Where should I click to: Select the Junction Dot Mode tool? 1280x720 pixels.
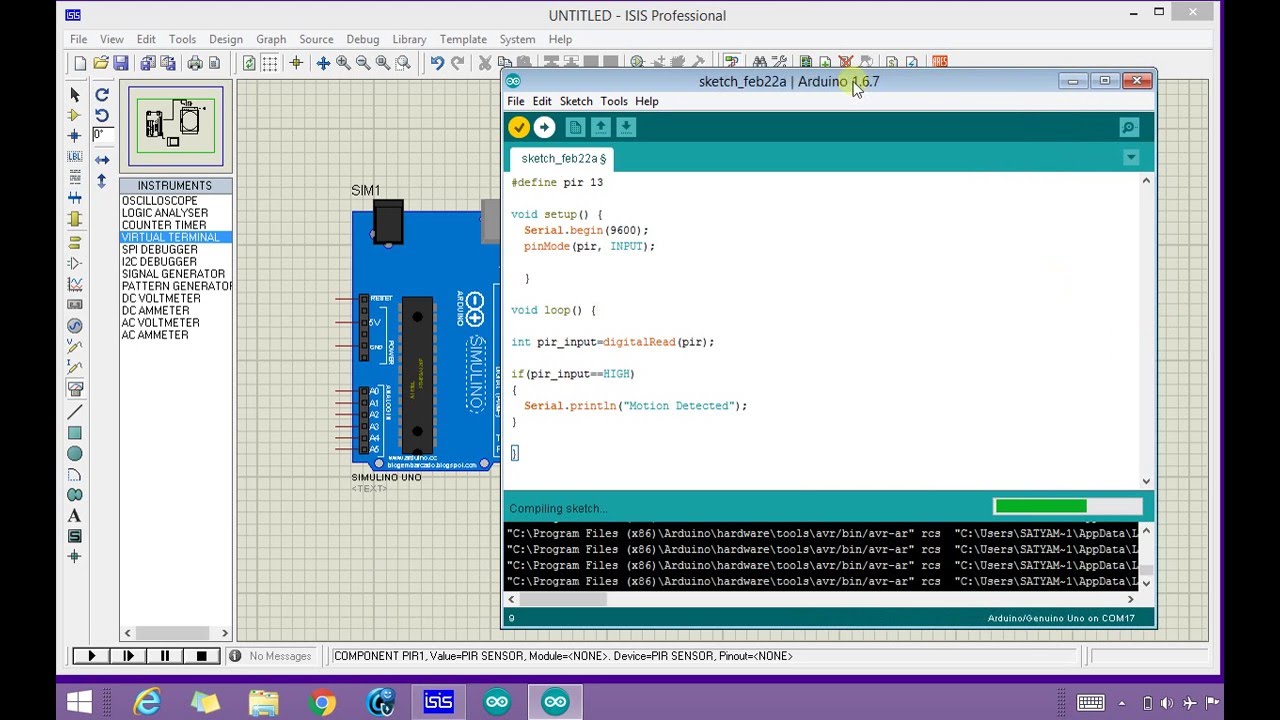click(x=75, y=135)
